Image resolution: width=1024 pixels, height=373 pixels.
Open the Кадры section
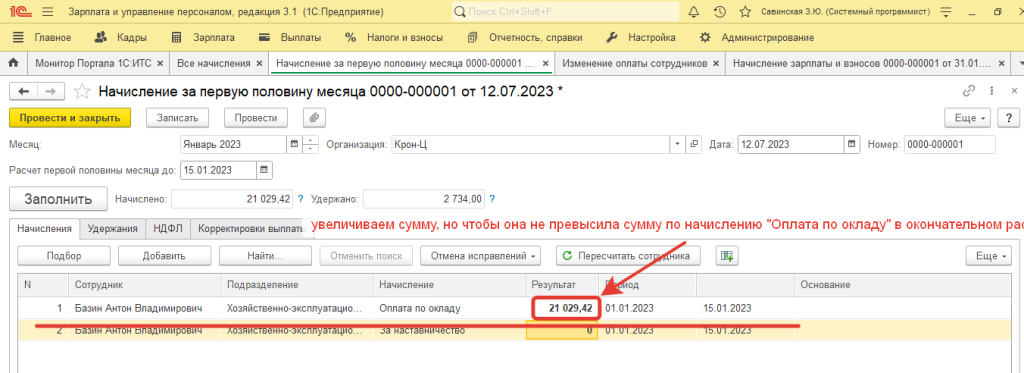pyautogui.click(x=121, y=37)
